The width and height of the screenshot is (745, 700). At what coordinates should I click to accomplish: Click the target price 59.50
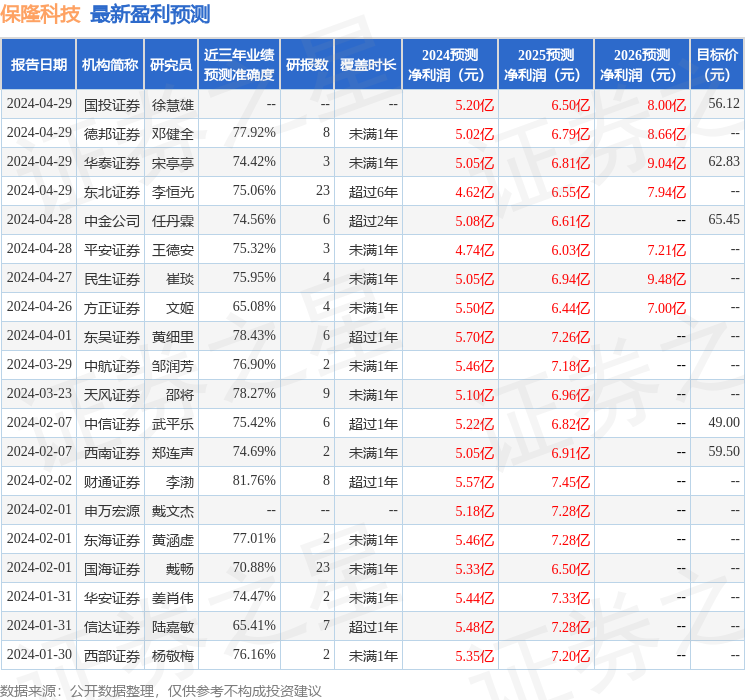pyautogui.click(x=724, y=451)
